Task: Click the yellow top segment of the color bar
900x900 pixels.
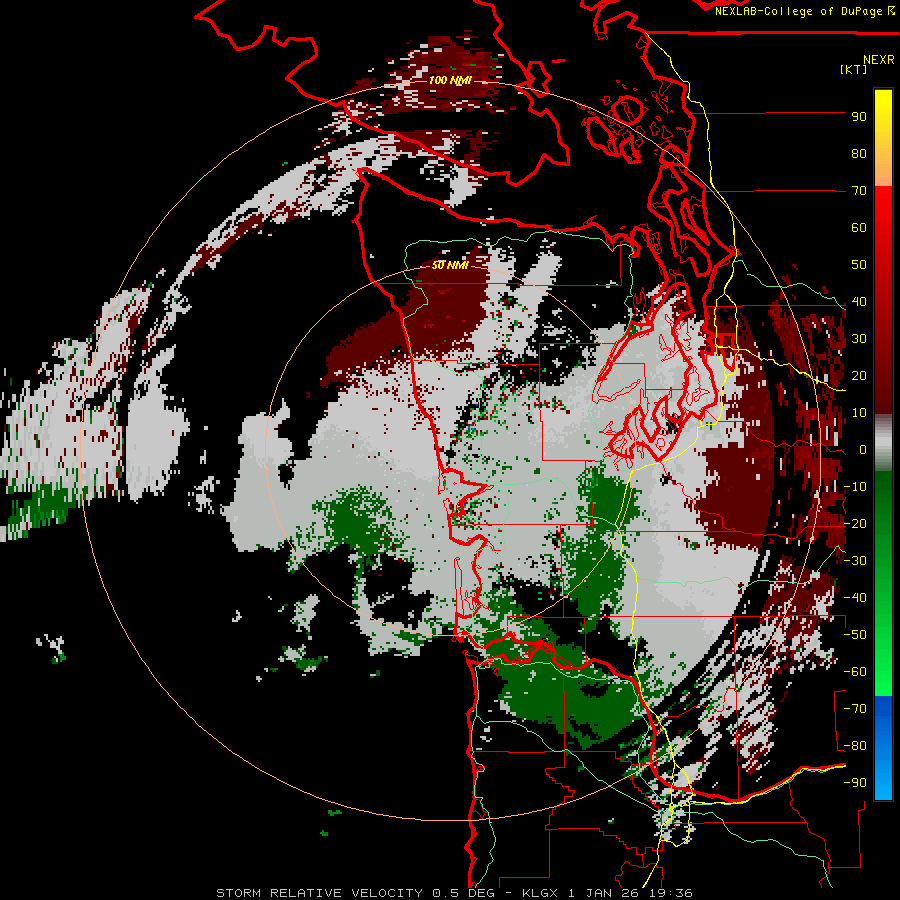Action: [883, 138]
